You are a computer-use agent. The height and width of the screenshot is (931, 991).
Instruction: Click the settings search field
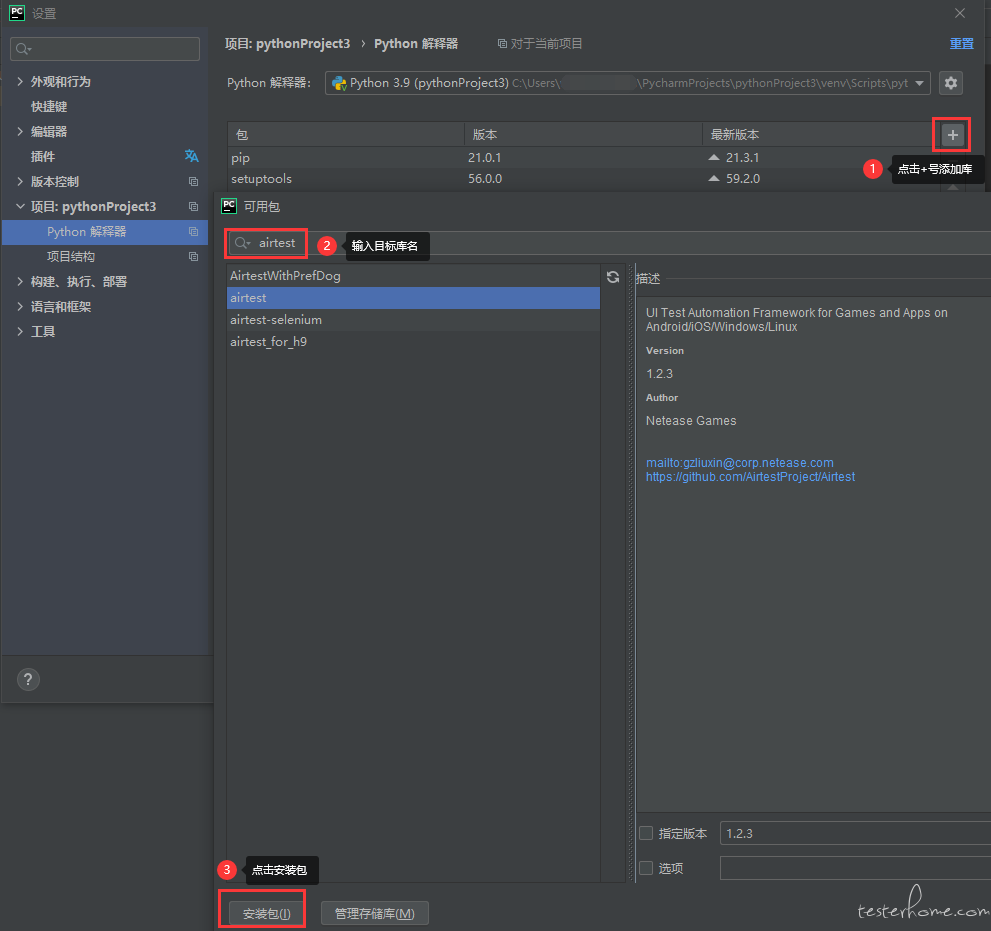(x=105, y=49)
